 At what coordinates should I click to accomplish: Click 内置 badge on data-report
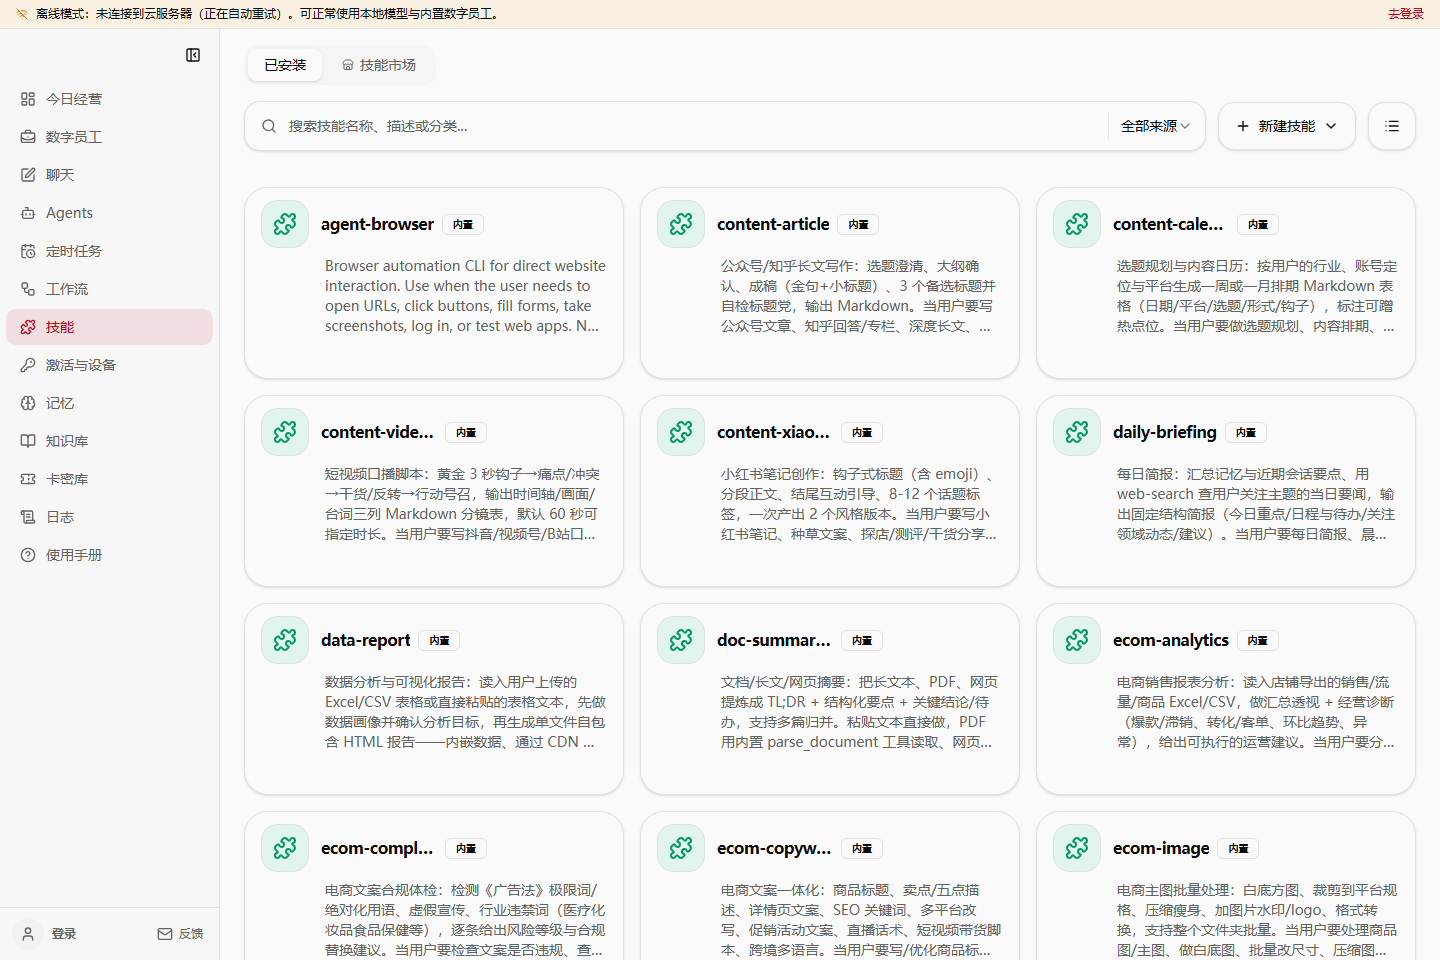pos(439,640)
